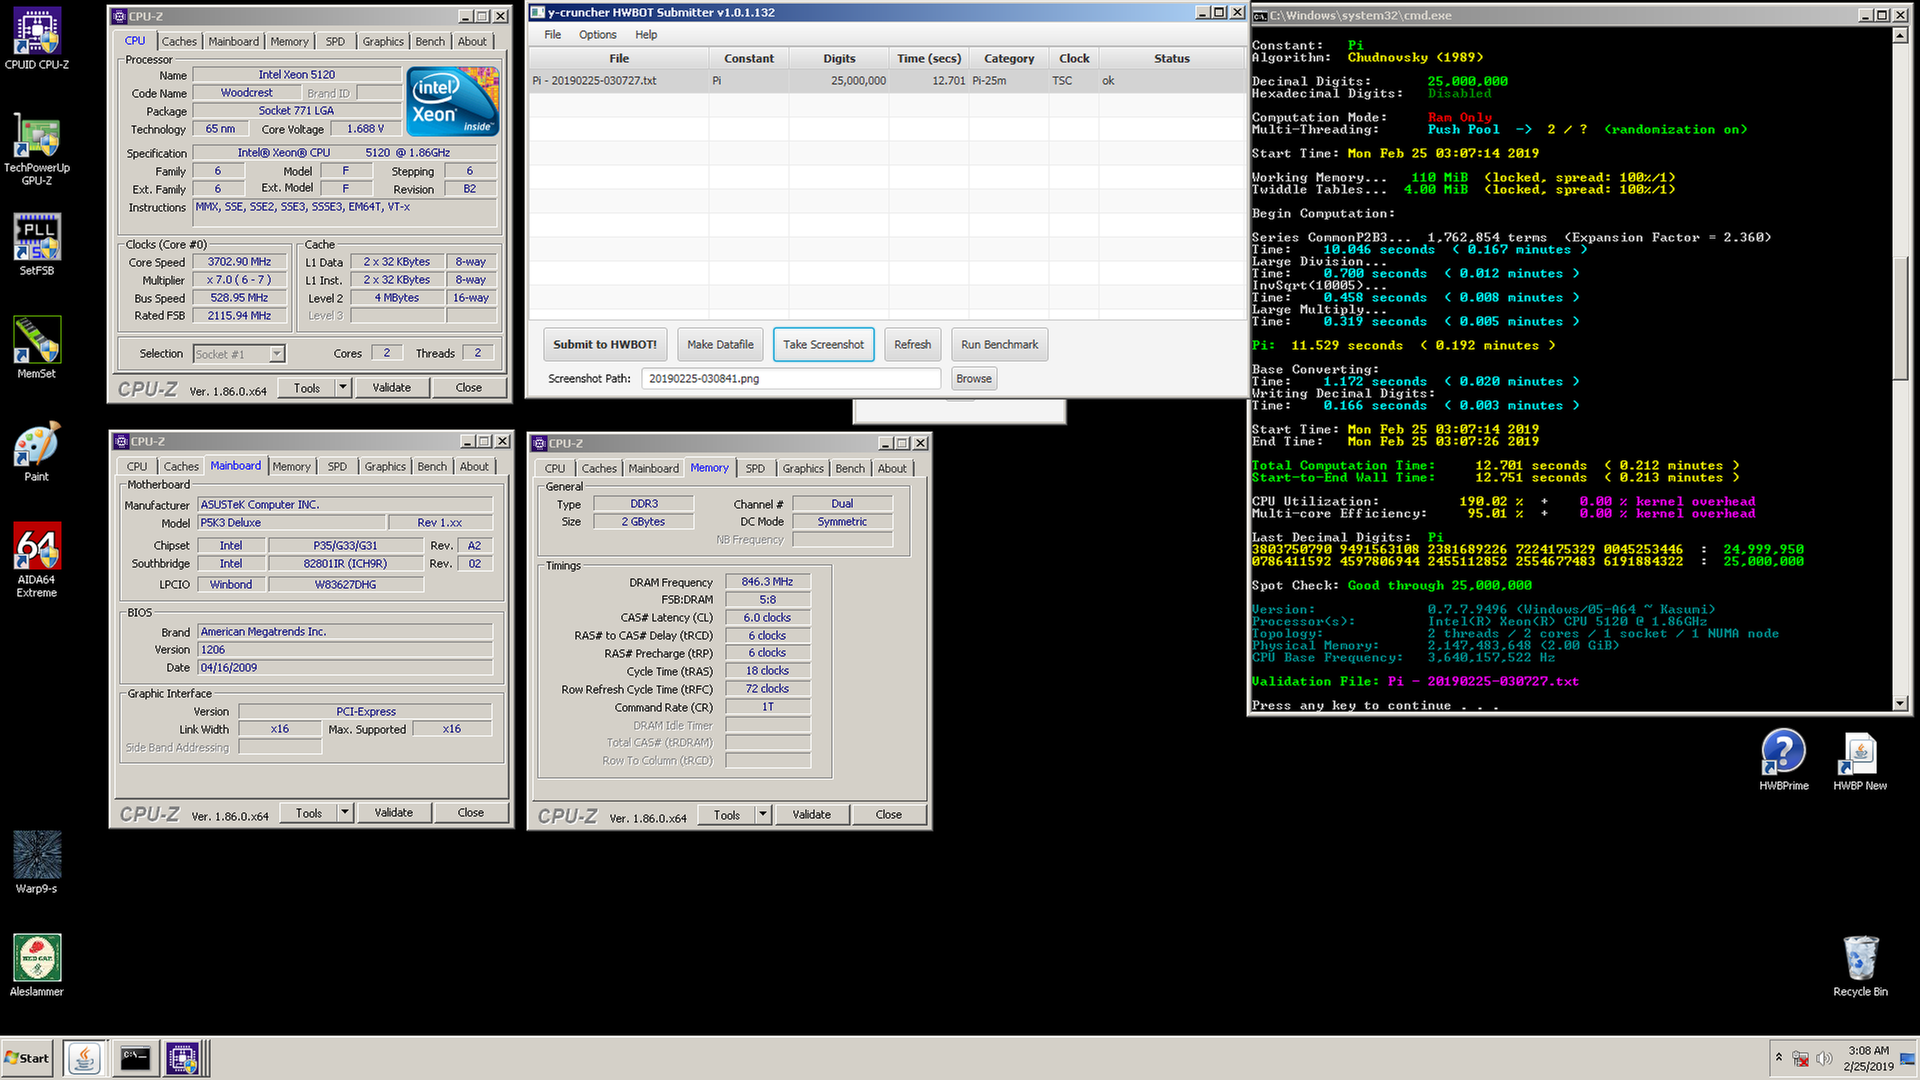Click the y-cruncher Submitter title bar icon
This screenshot has height=1080, width=1920.
point(537,12)
